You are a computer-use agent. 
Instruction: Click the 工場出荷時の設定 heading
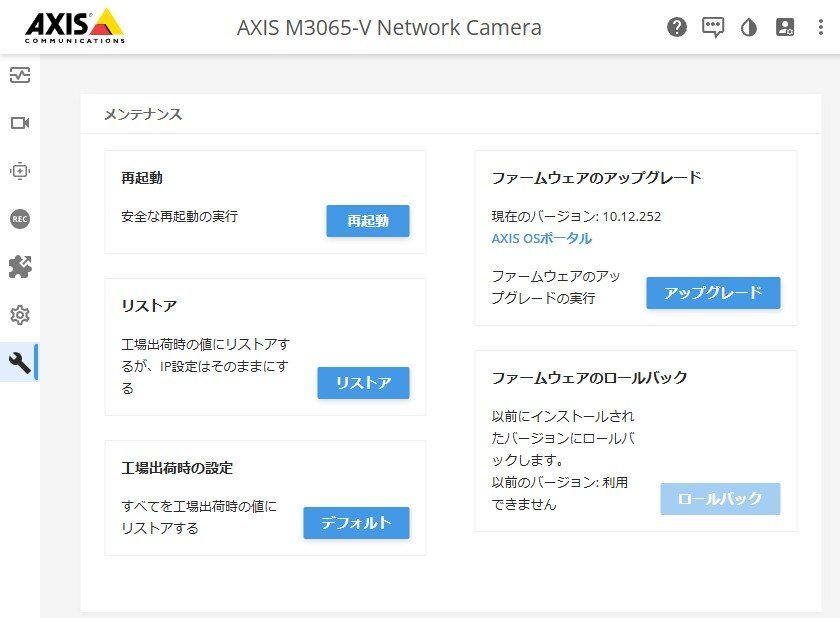[x=177, y=468]
